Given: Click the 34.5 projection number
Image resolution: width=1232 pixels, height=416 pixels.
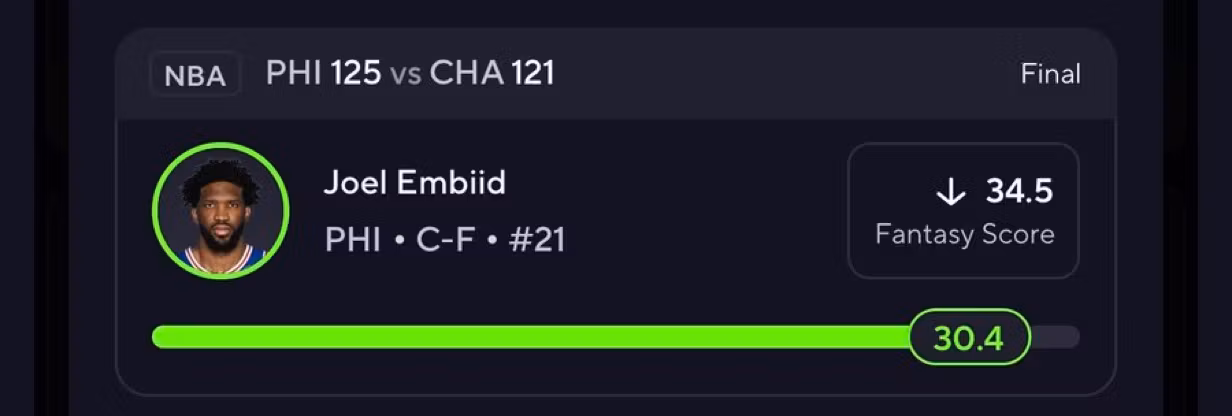Looking at the screenshot, I should [x=1019, y=191].
